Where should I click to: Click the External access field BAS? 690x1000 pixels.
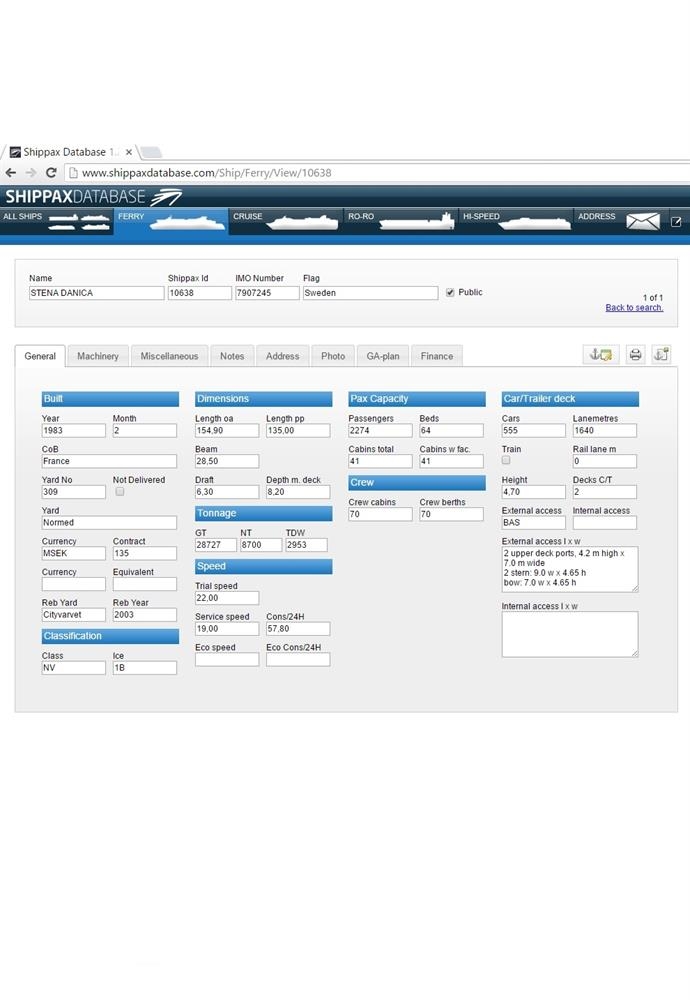point(534,522)
